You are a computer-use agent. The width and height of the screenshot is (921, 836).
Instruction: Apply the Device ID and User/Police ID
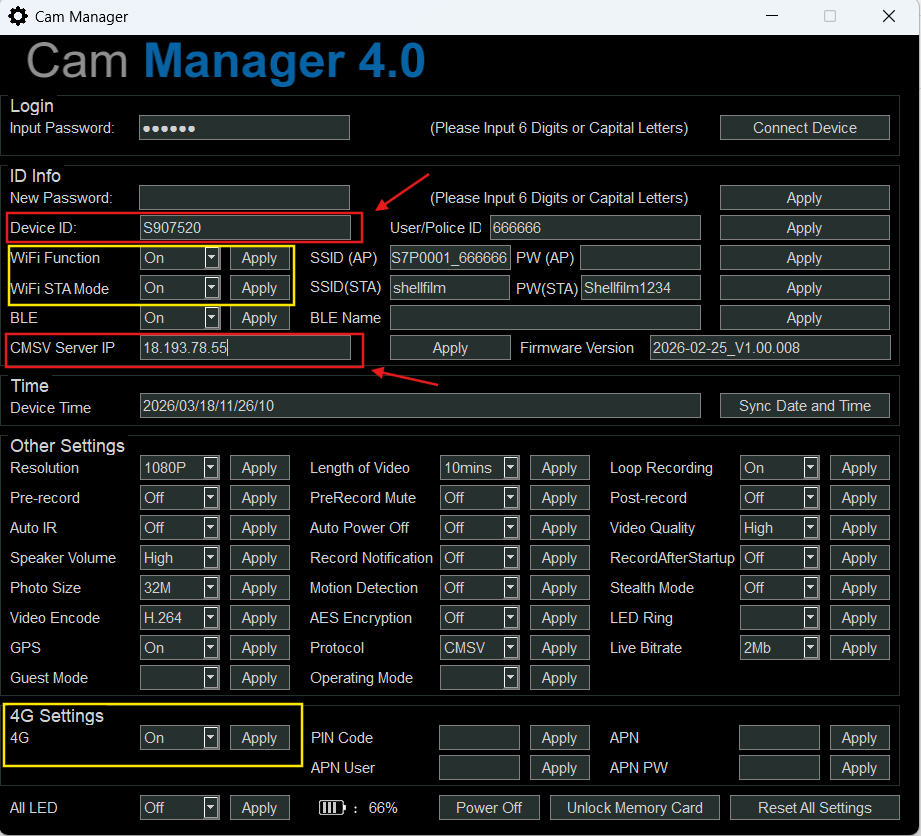[805, 228]
